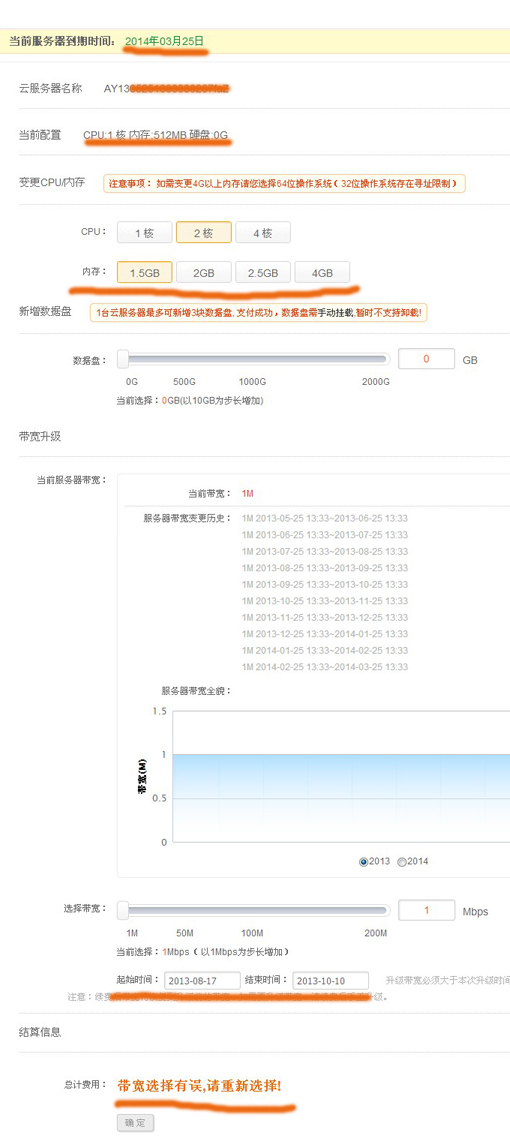Click history row 2013-09-25 13:33~2013-10-25
The height and width of the screenshot is (1143, 510).
point(325,585)
